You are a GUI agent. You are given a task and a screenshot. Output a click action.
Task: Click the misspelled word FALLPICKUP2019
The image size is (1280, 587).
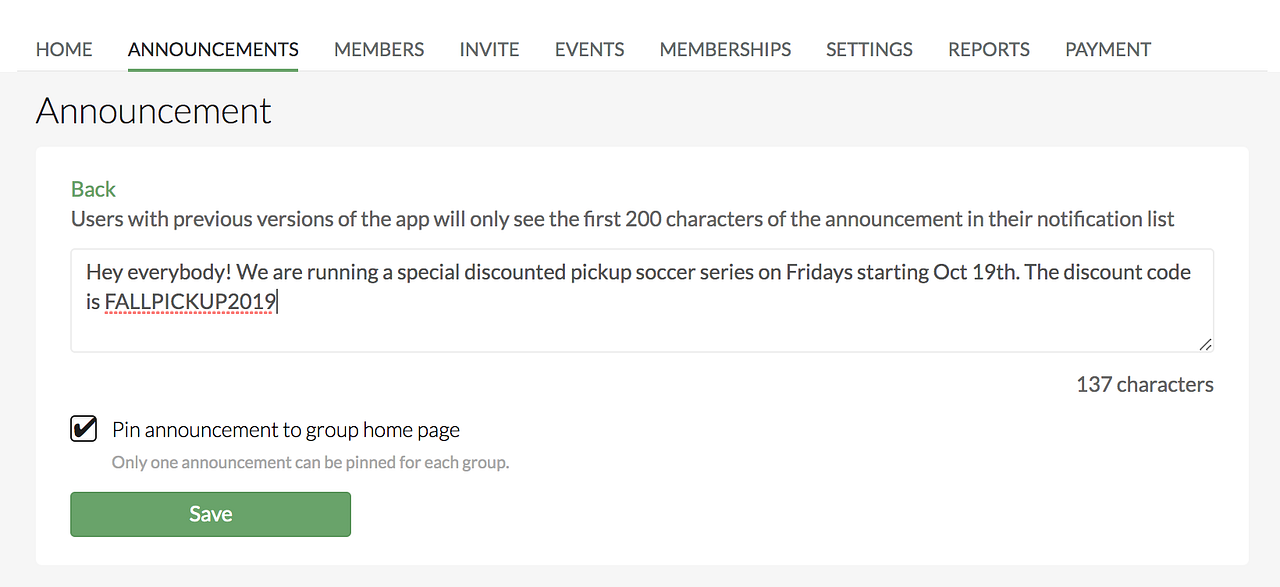click(x=190, y=300)
